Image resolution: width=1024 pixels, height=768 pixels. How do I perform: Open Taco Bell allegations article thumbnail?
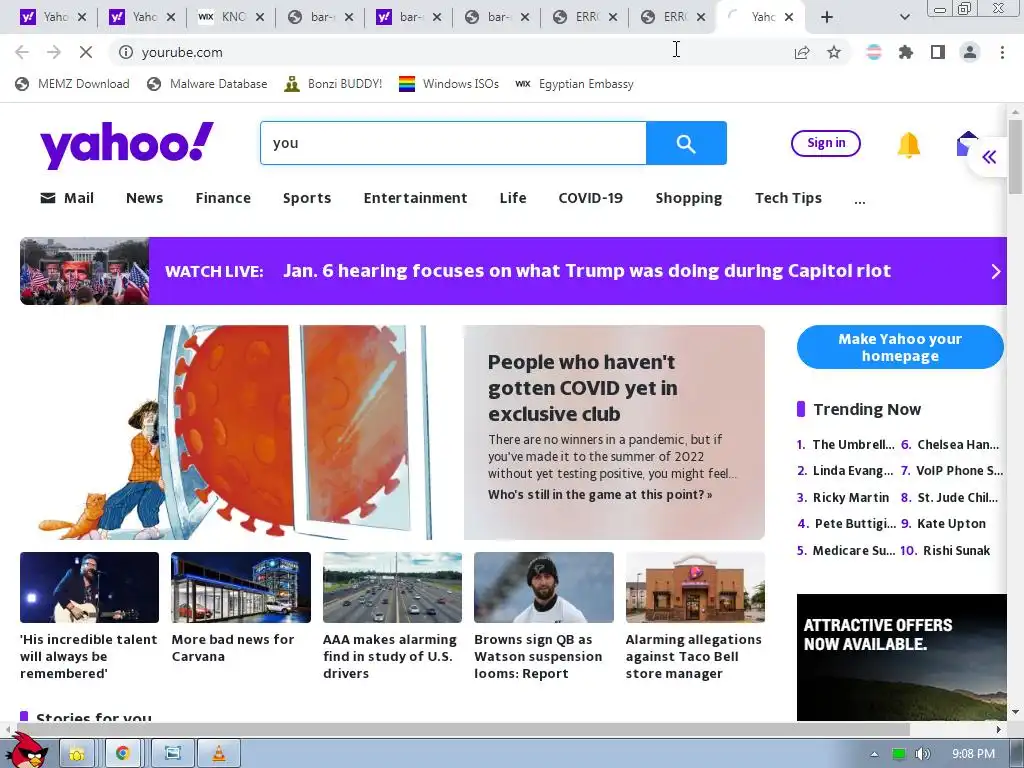point(696,587)
